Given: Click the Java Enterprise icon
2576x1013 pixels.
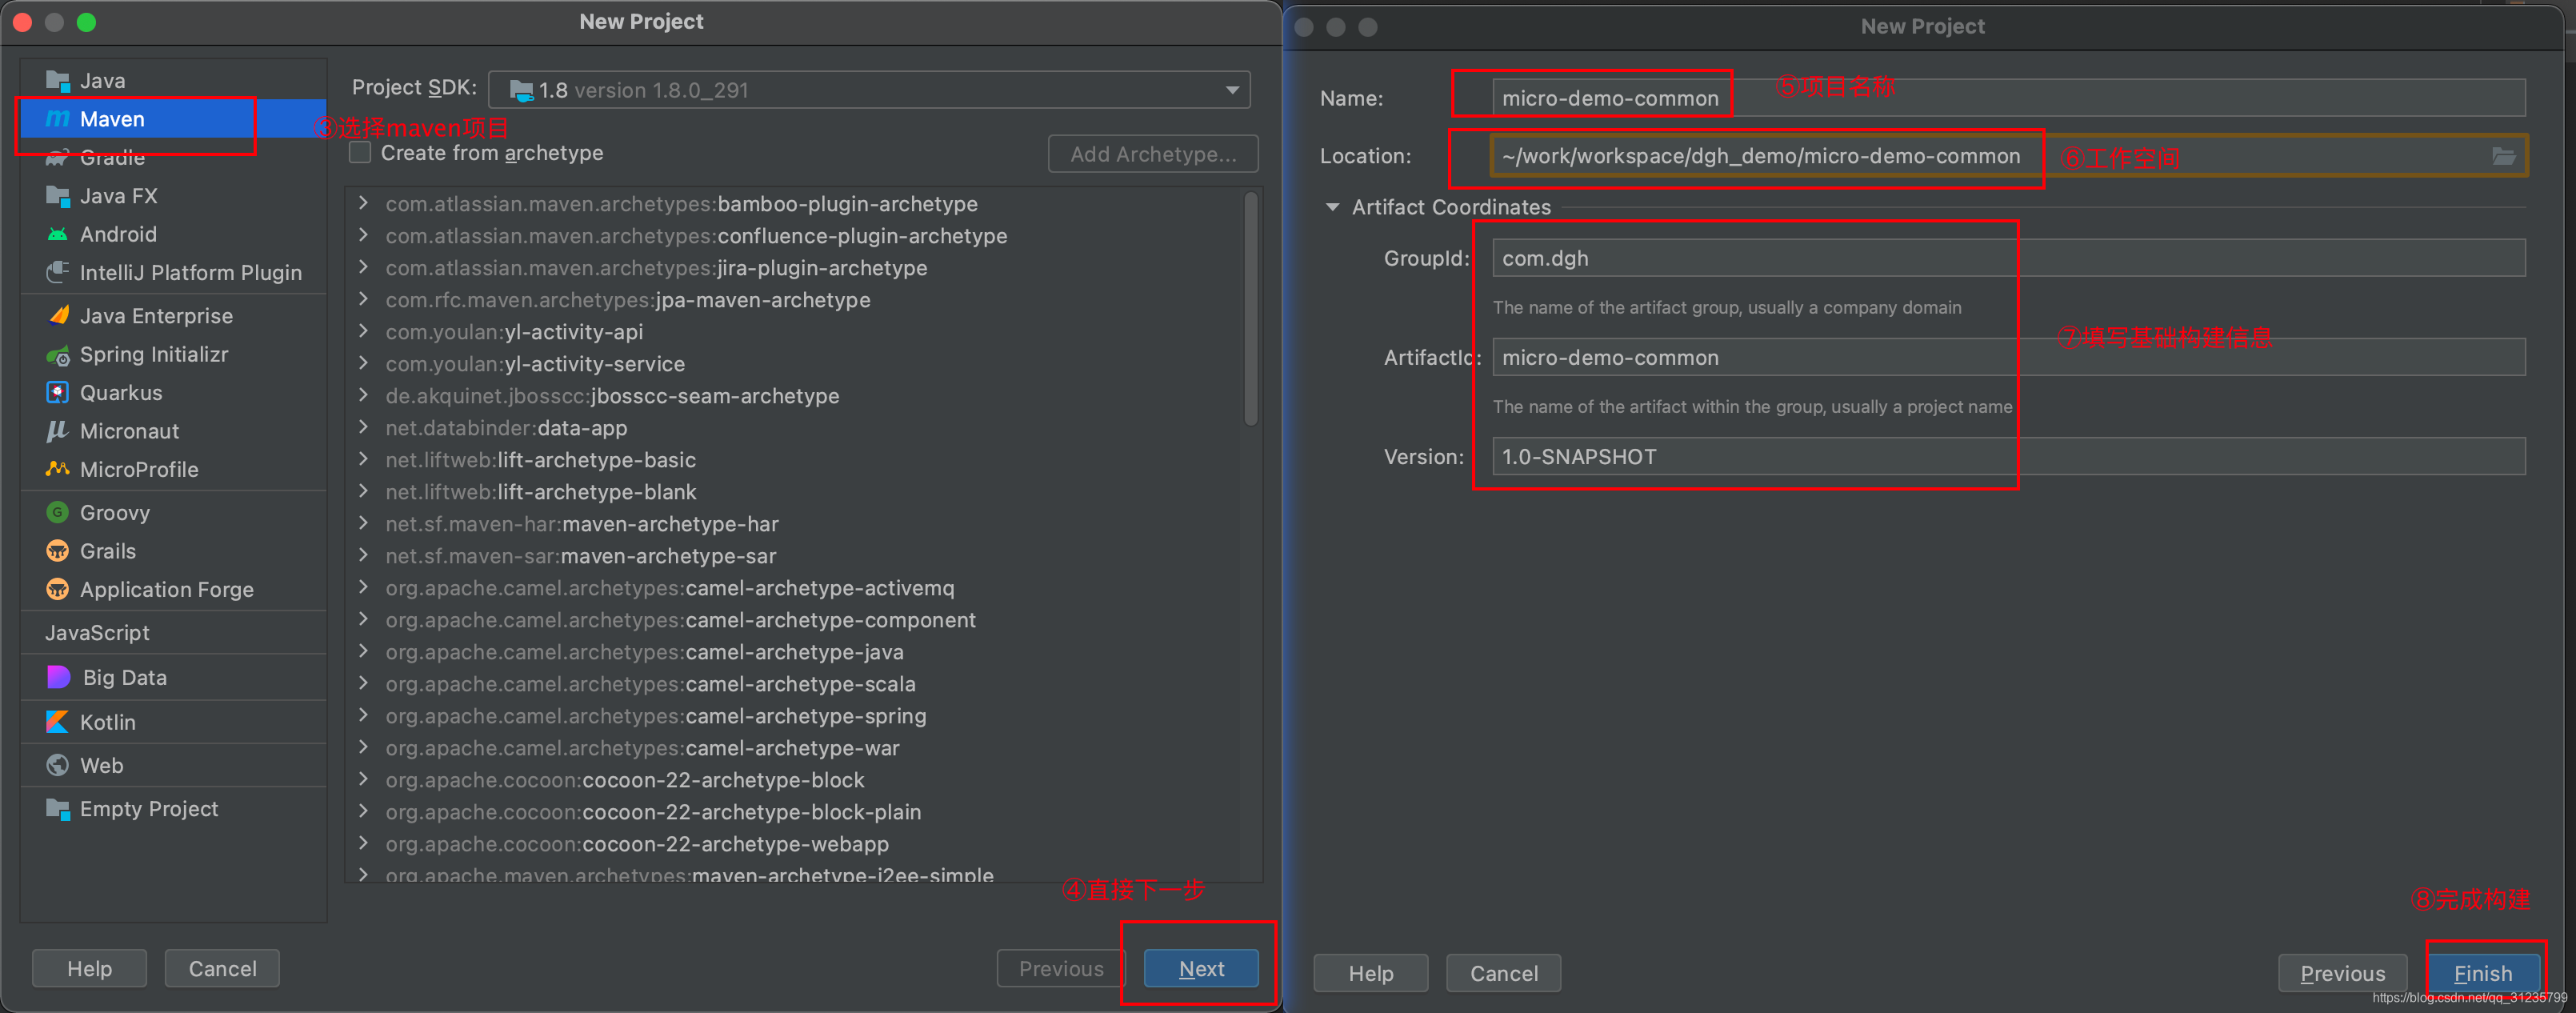Looking at the screenshot, I should [x=58, y=316].
